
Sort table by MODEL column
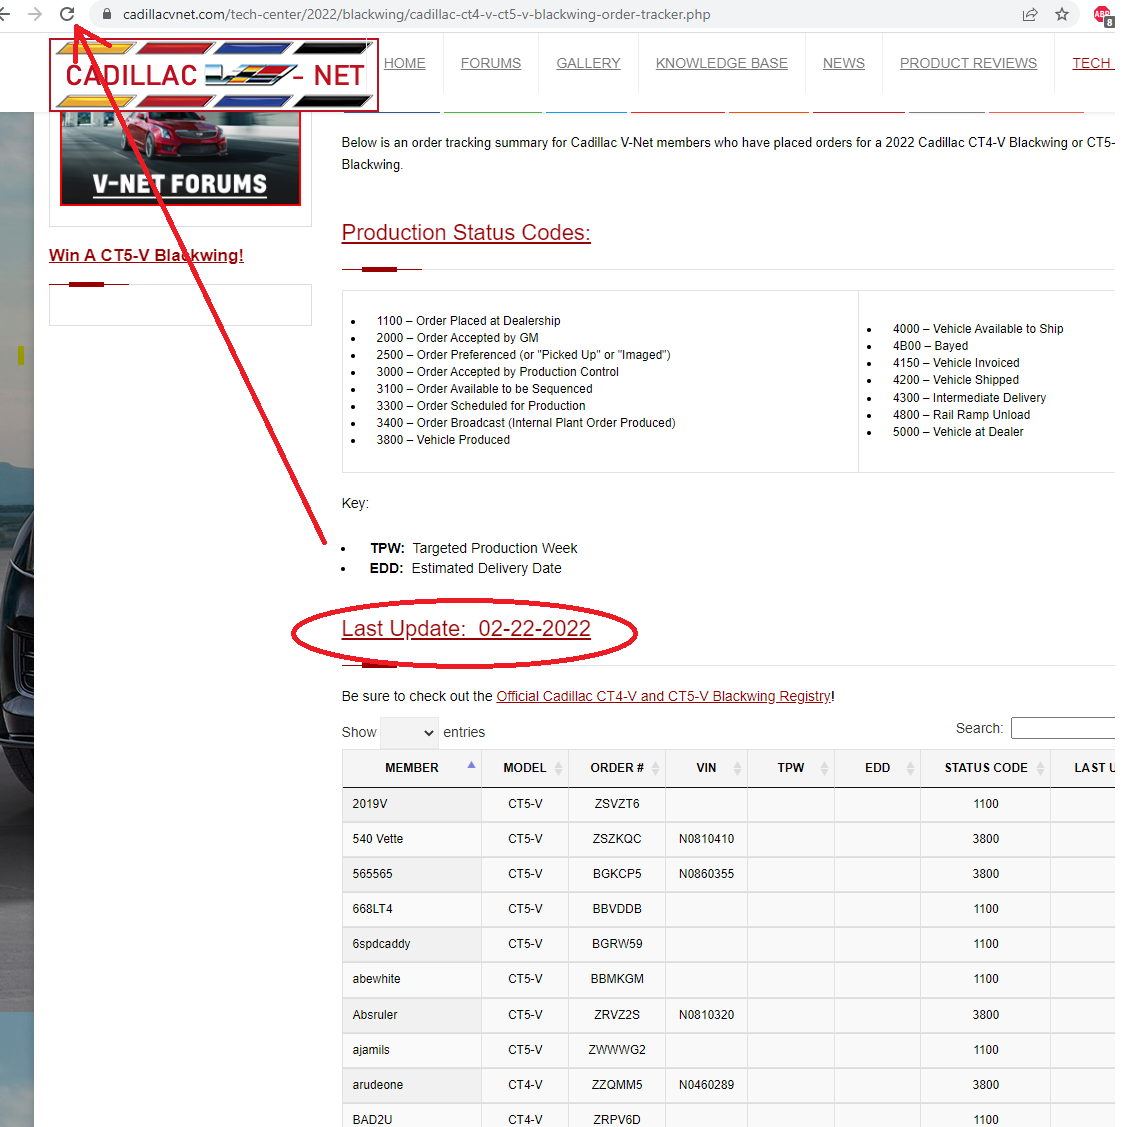coord(525,768)
